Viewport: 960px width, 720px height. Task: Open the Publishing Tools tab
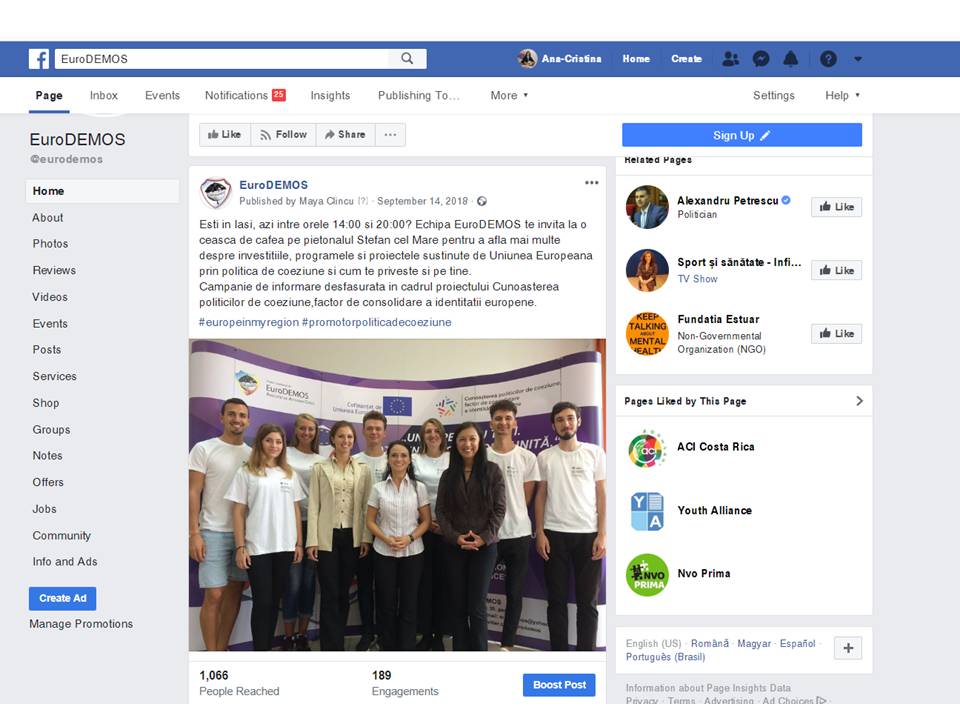(x=418, y=96)
